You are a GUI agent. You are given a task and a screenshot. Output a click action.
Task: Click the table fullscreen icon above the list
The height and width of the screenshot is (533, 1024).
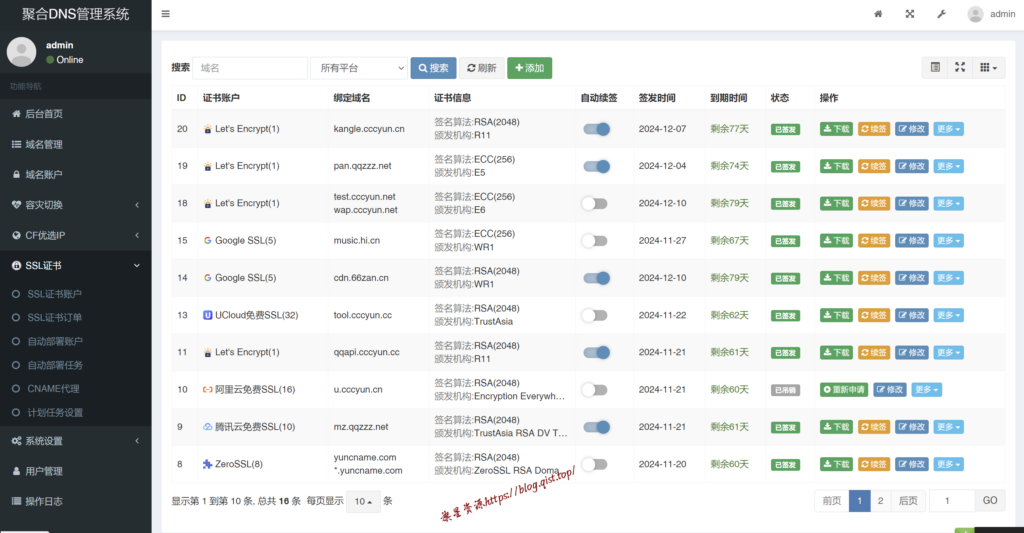pos(960,67)
